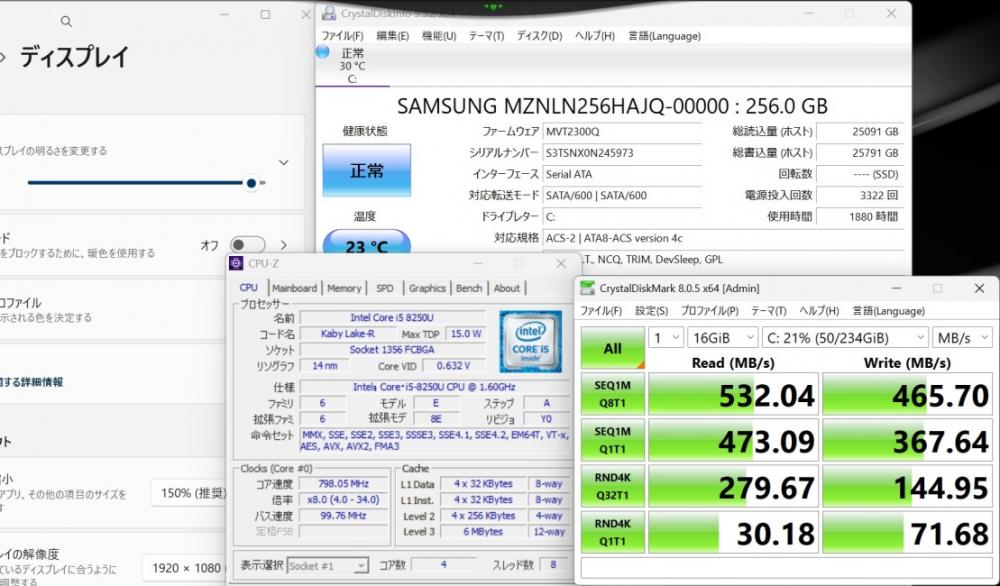The width and height of the screenshot is (1000, 586).
Task: Click the interface field Serial ATA
Action: tap(622, 174)
